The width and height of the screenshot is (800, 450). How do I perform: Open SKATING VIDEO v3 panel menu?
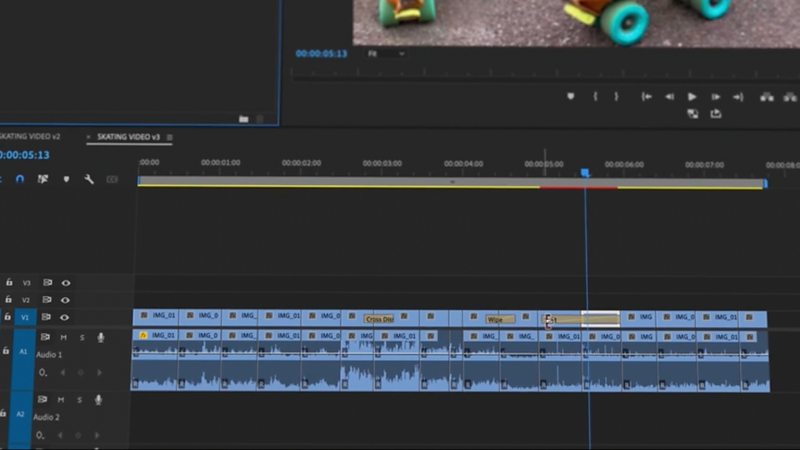[x=169, y=137]
